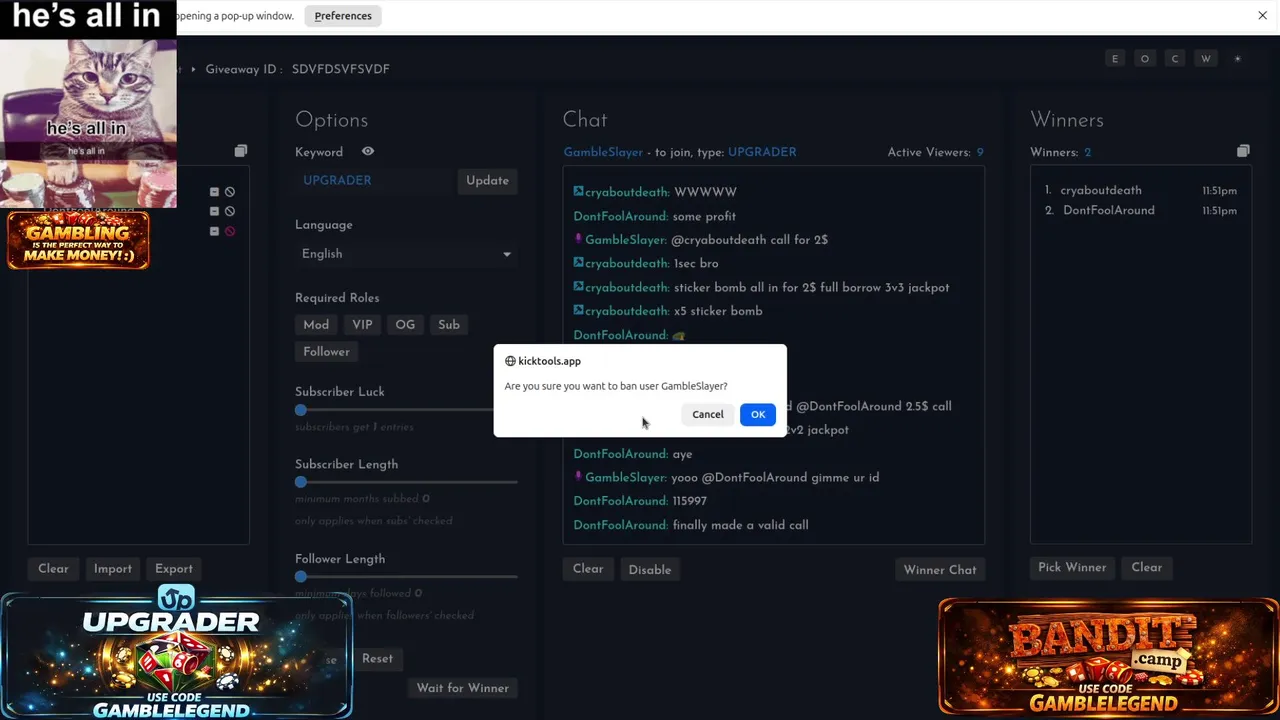Click the Wait for Winner button
This screenshot has width=1280, height=720.
(x=462, y=688)
